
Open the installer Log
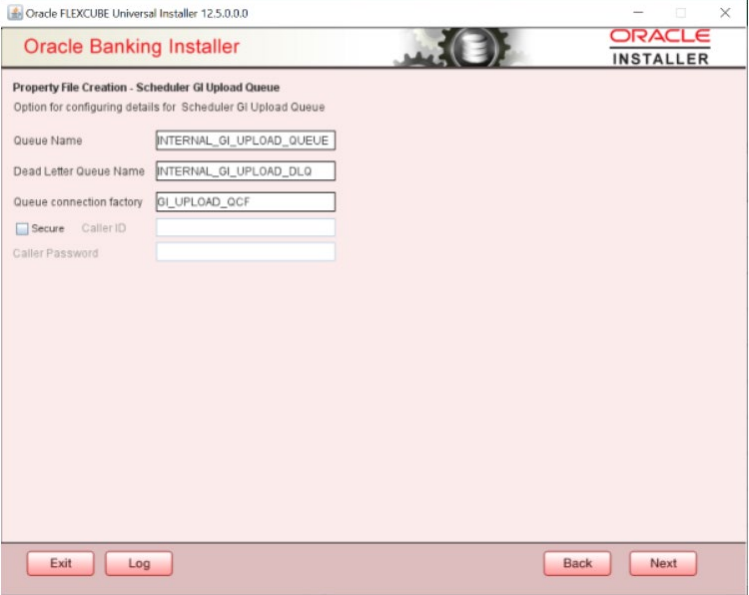click(x=139, y=563)
